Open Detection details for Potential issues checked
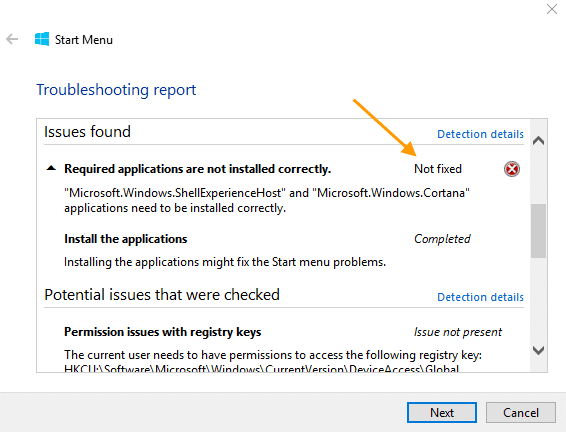 (480, 297)
